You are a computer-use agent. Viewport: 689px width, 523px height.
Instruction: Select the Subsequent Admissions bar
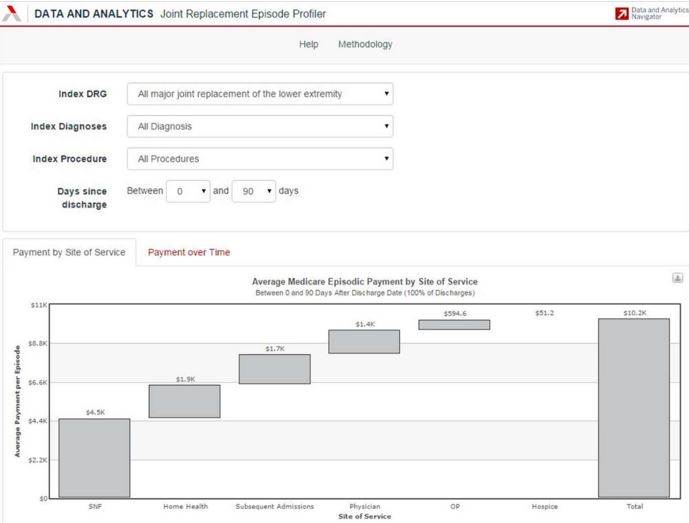click(x=274, y=369)
